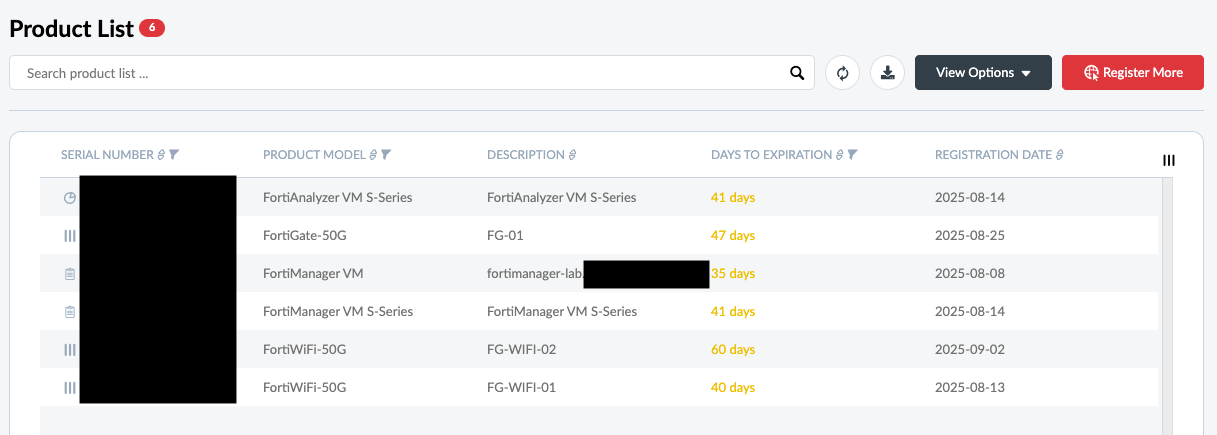This screenshot has width=1217, height=435.
Task: Click the FortiAnalyzer VM S-Series description cell
Action: pos(562,198)
